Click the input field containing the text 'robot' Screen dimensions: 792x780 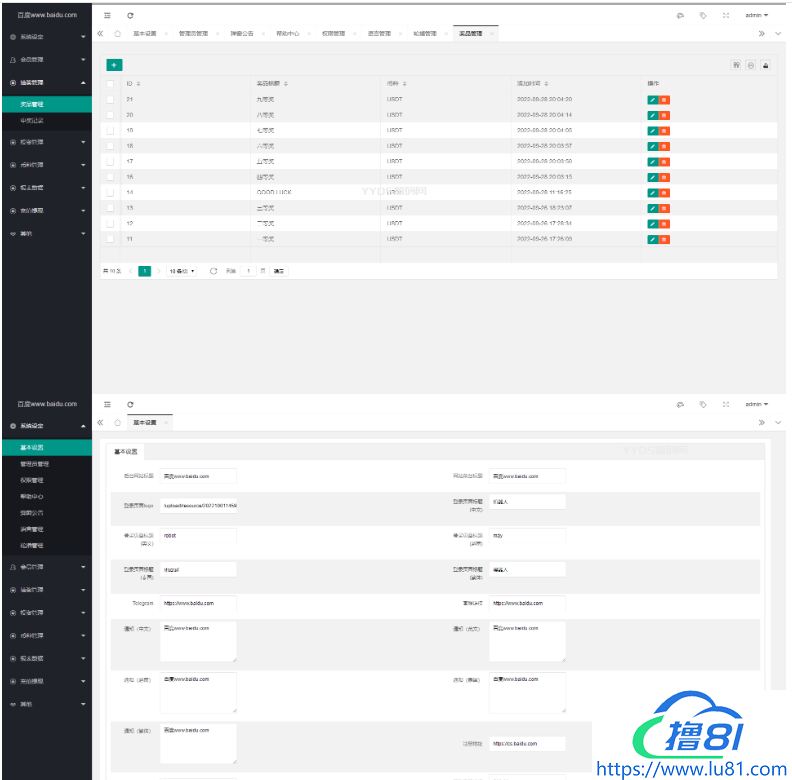pos(198,536)
